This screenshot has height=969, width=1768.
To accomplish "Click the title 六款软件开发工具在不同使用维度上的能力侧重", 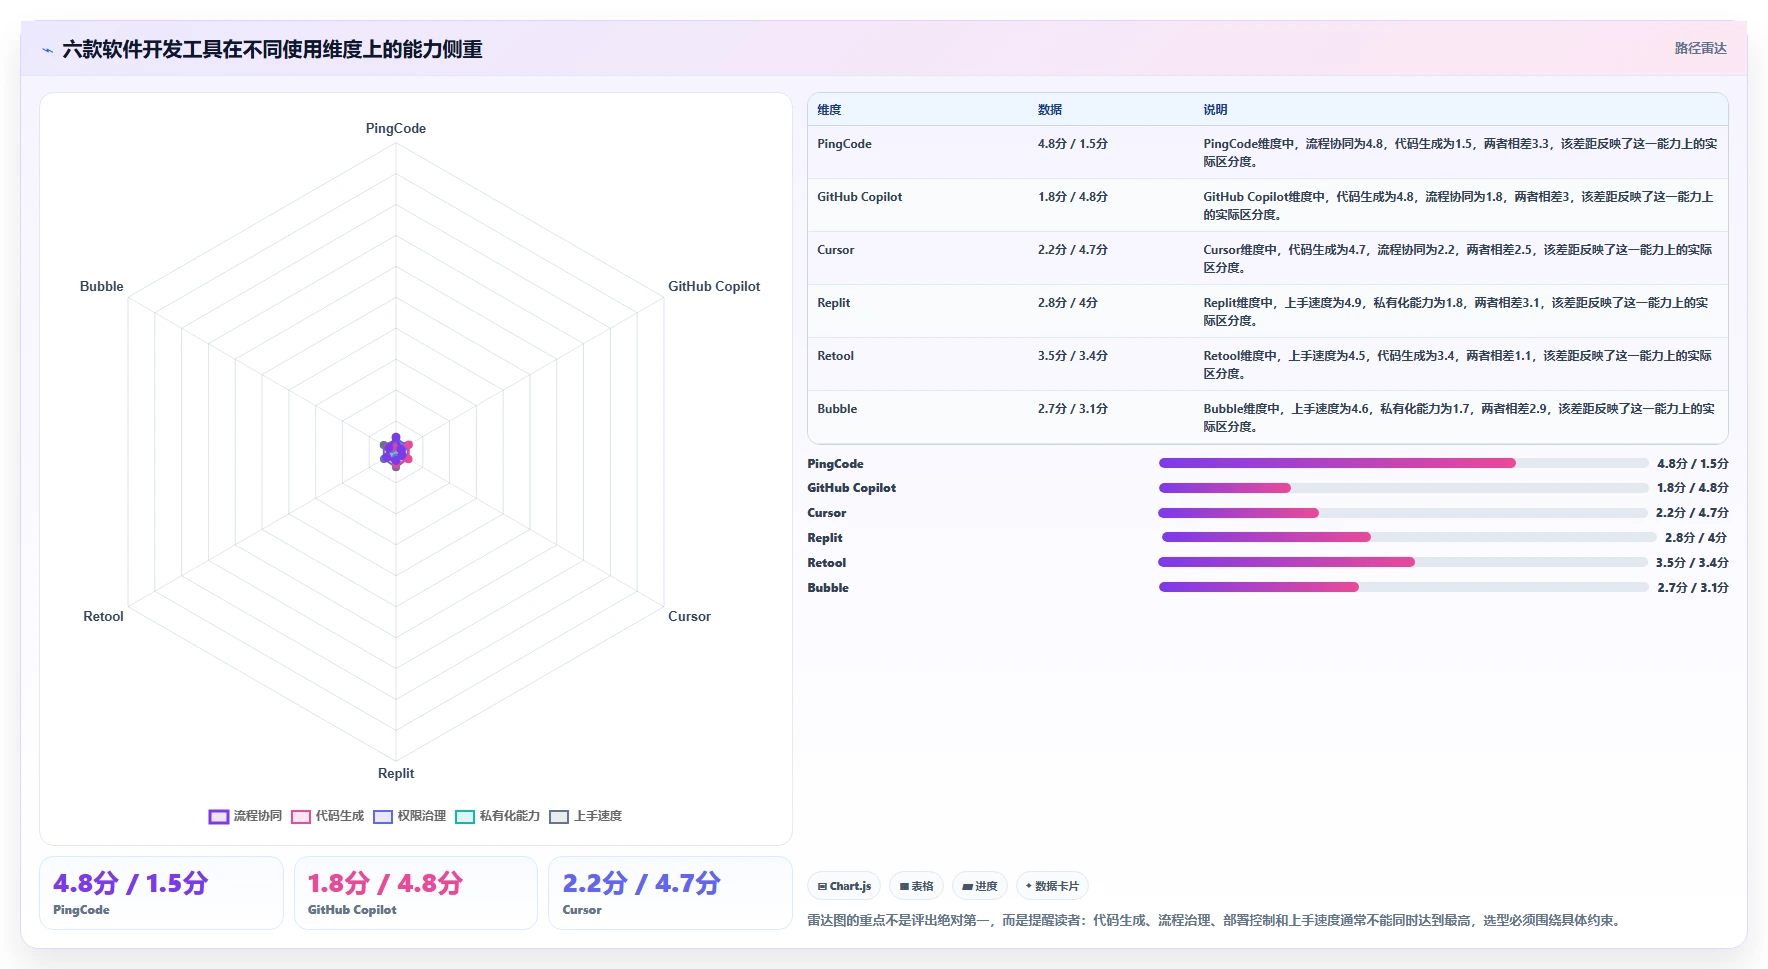I will pyautogui.click(x=272, y=49).
